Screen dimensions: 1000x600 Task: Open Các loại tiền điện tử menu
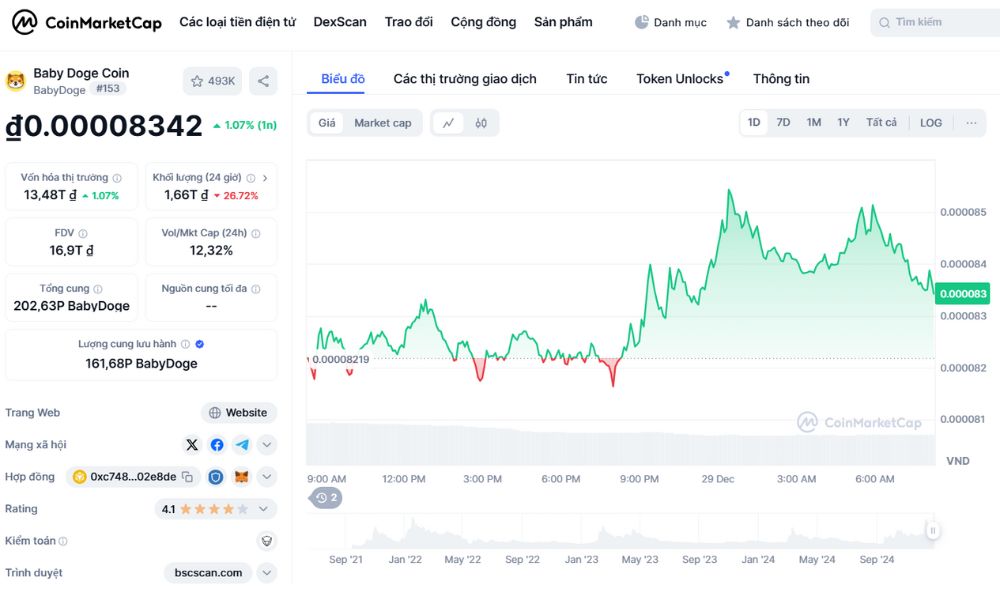237,22
